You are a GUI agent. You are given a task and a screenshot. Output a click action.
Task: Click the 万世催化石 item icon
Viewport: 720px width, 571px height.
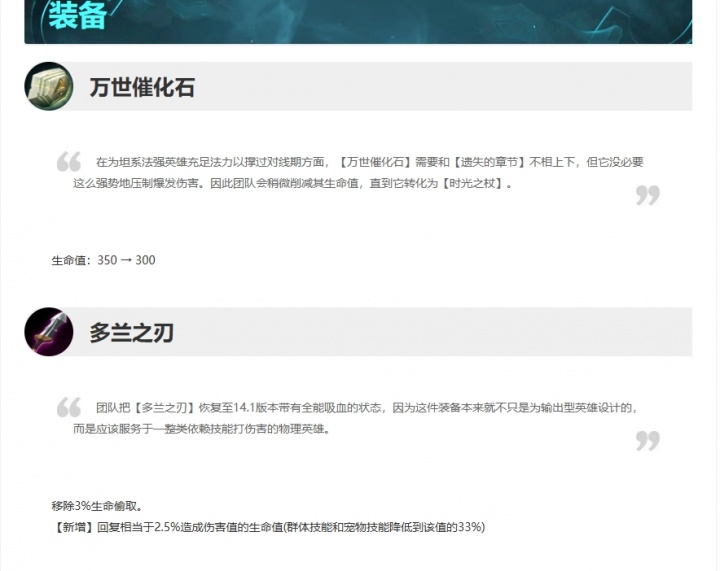click(x=48, y=86)
